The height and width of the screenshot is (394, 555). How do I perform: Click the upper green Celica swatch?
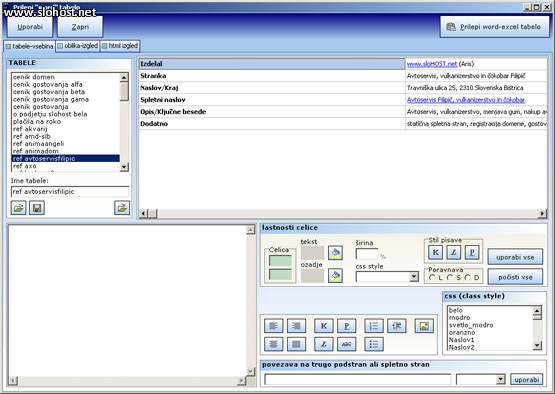click(280, 261)
